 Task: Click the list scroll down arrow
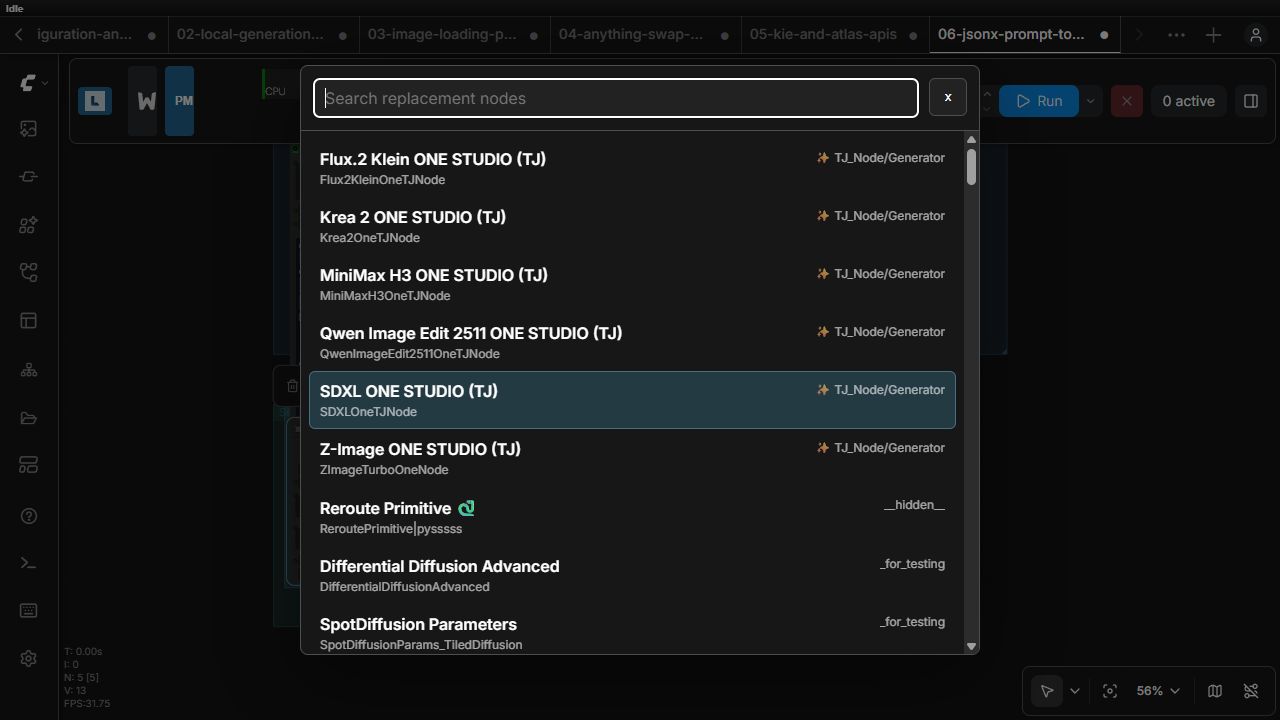coord(971,646)
